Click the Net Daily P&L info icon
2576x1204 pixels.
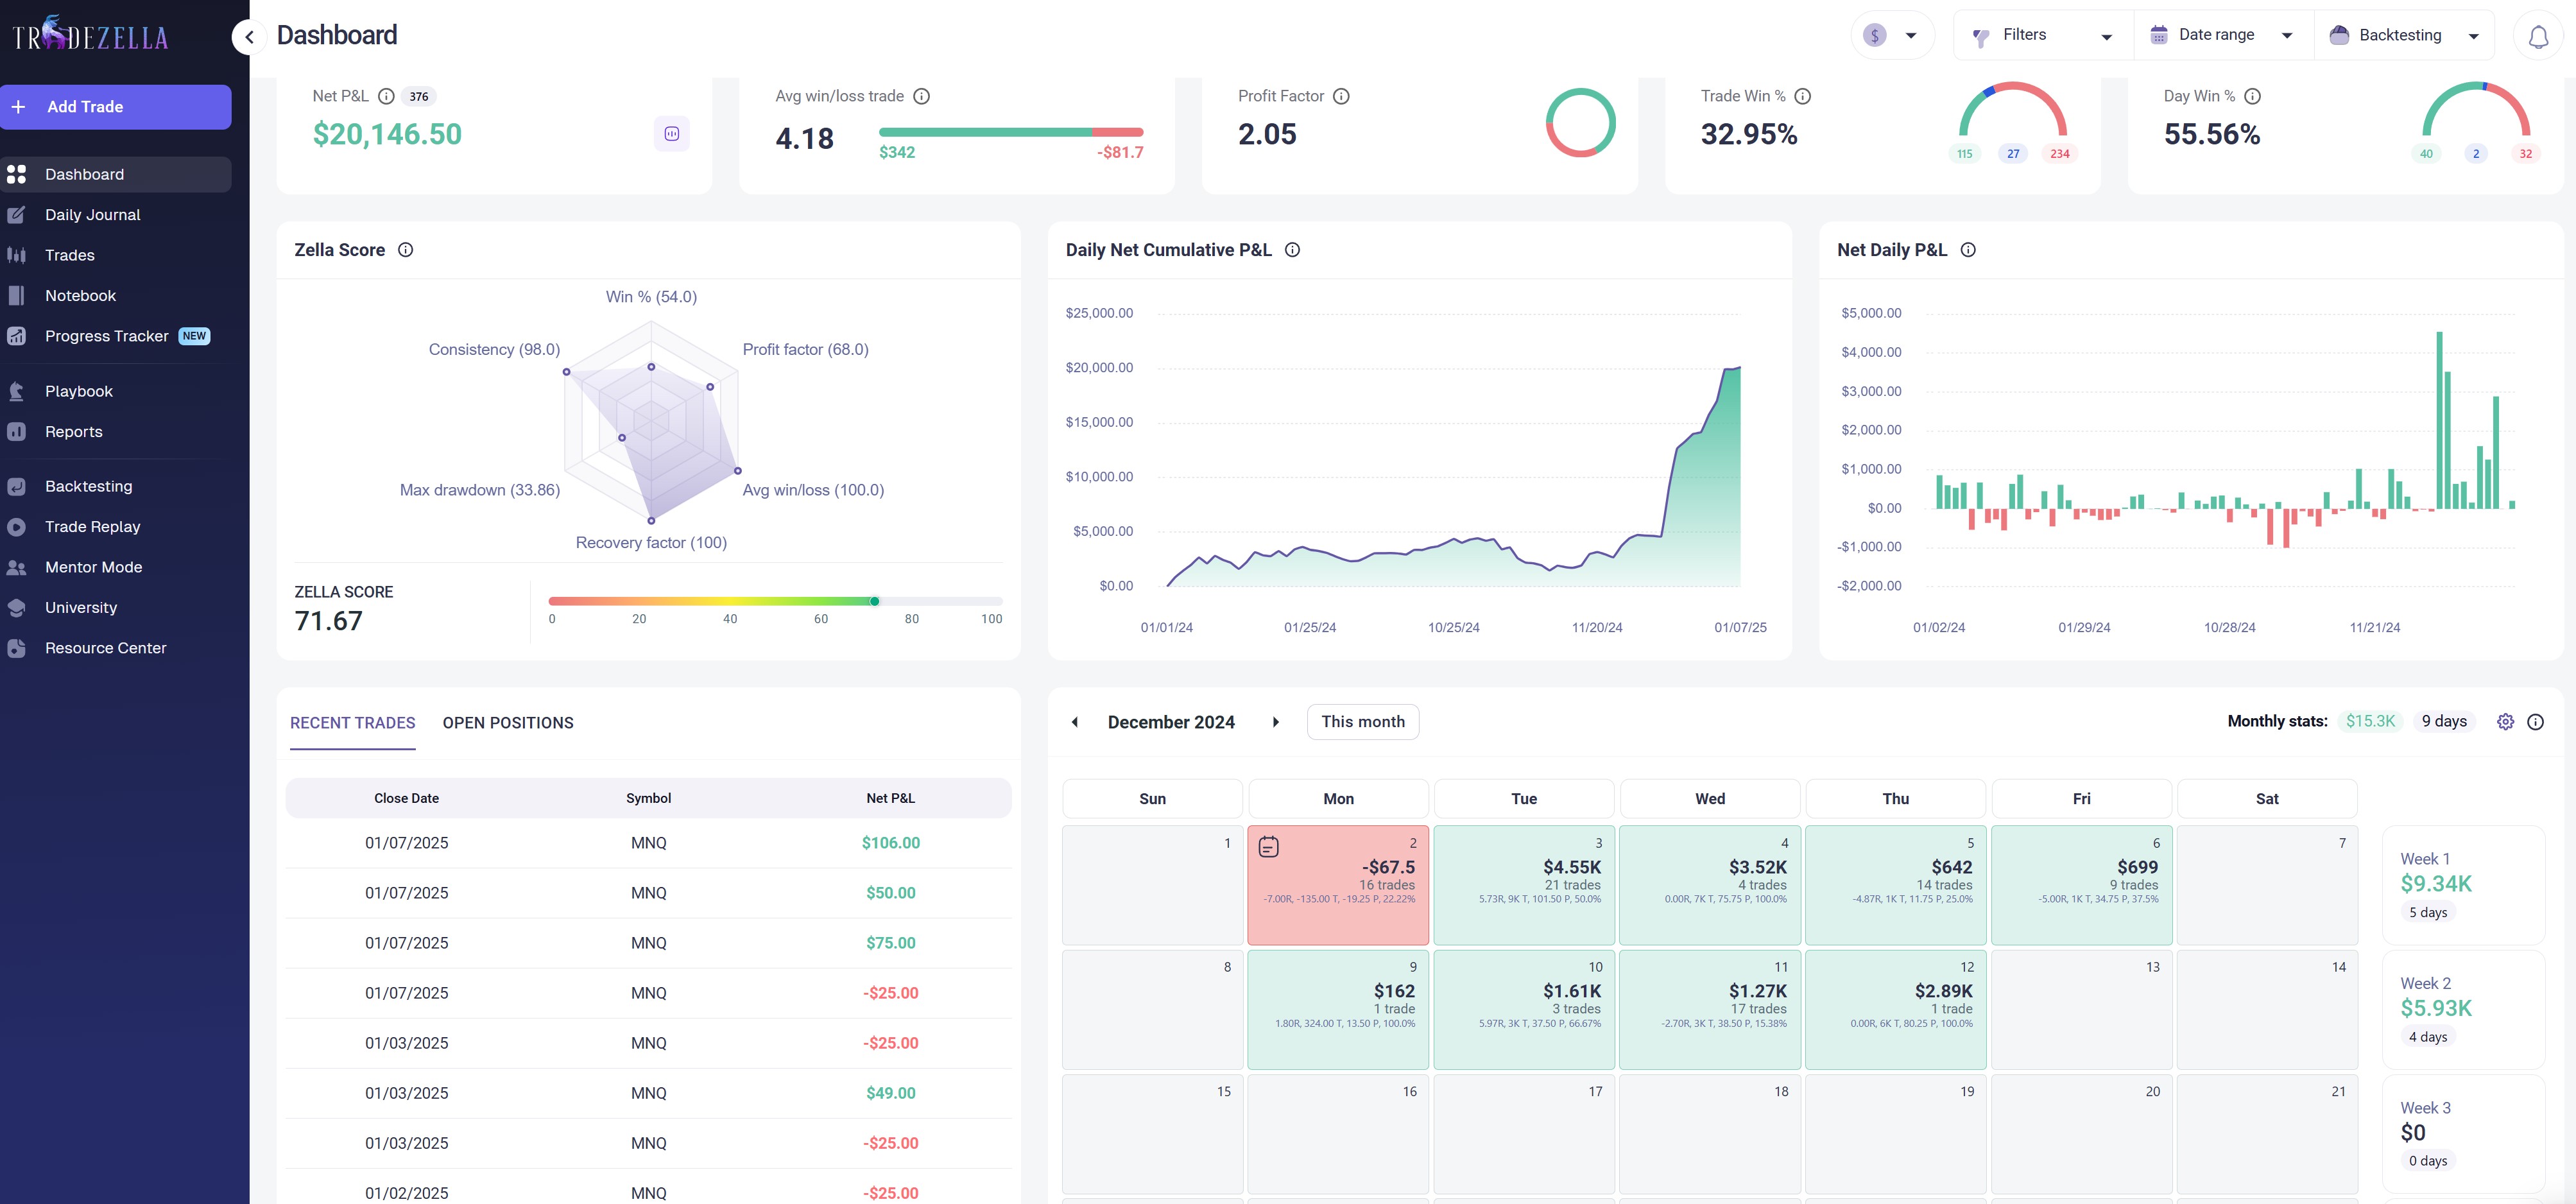pos(1968,250)
